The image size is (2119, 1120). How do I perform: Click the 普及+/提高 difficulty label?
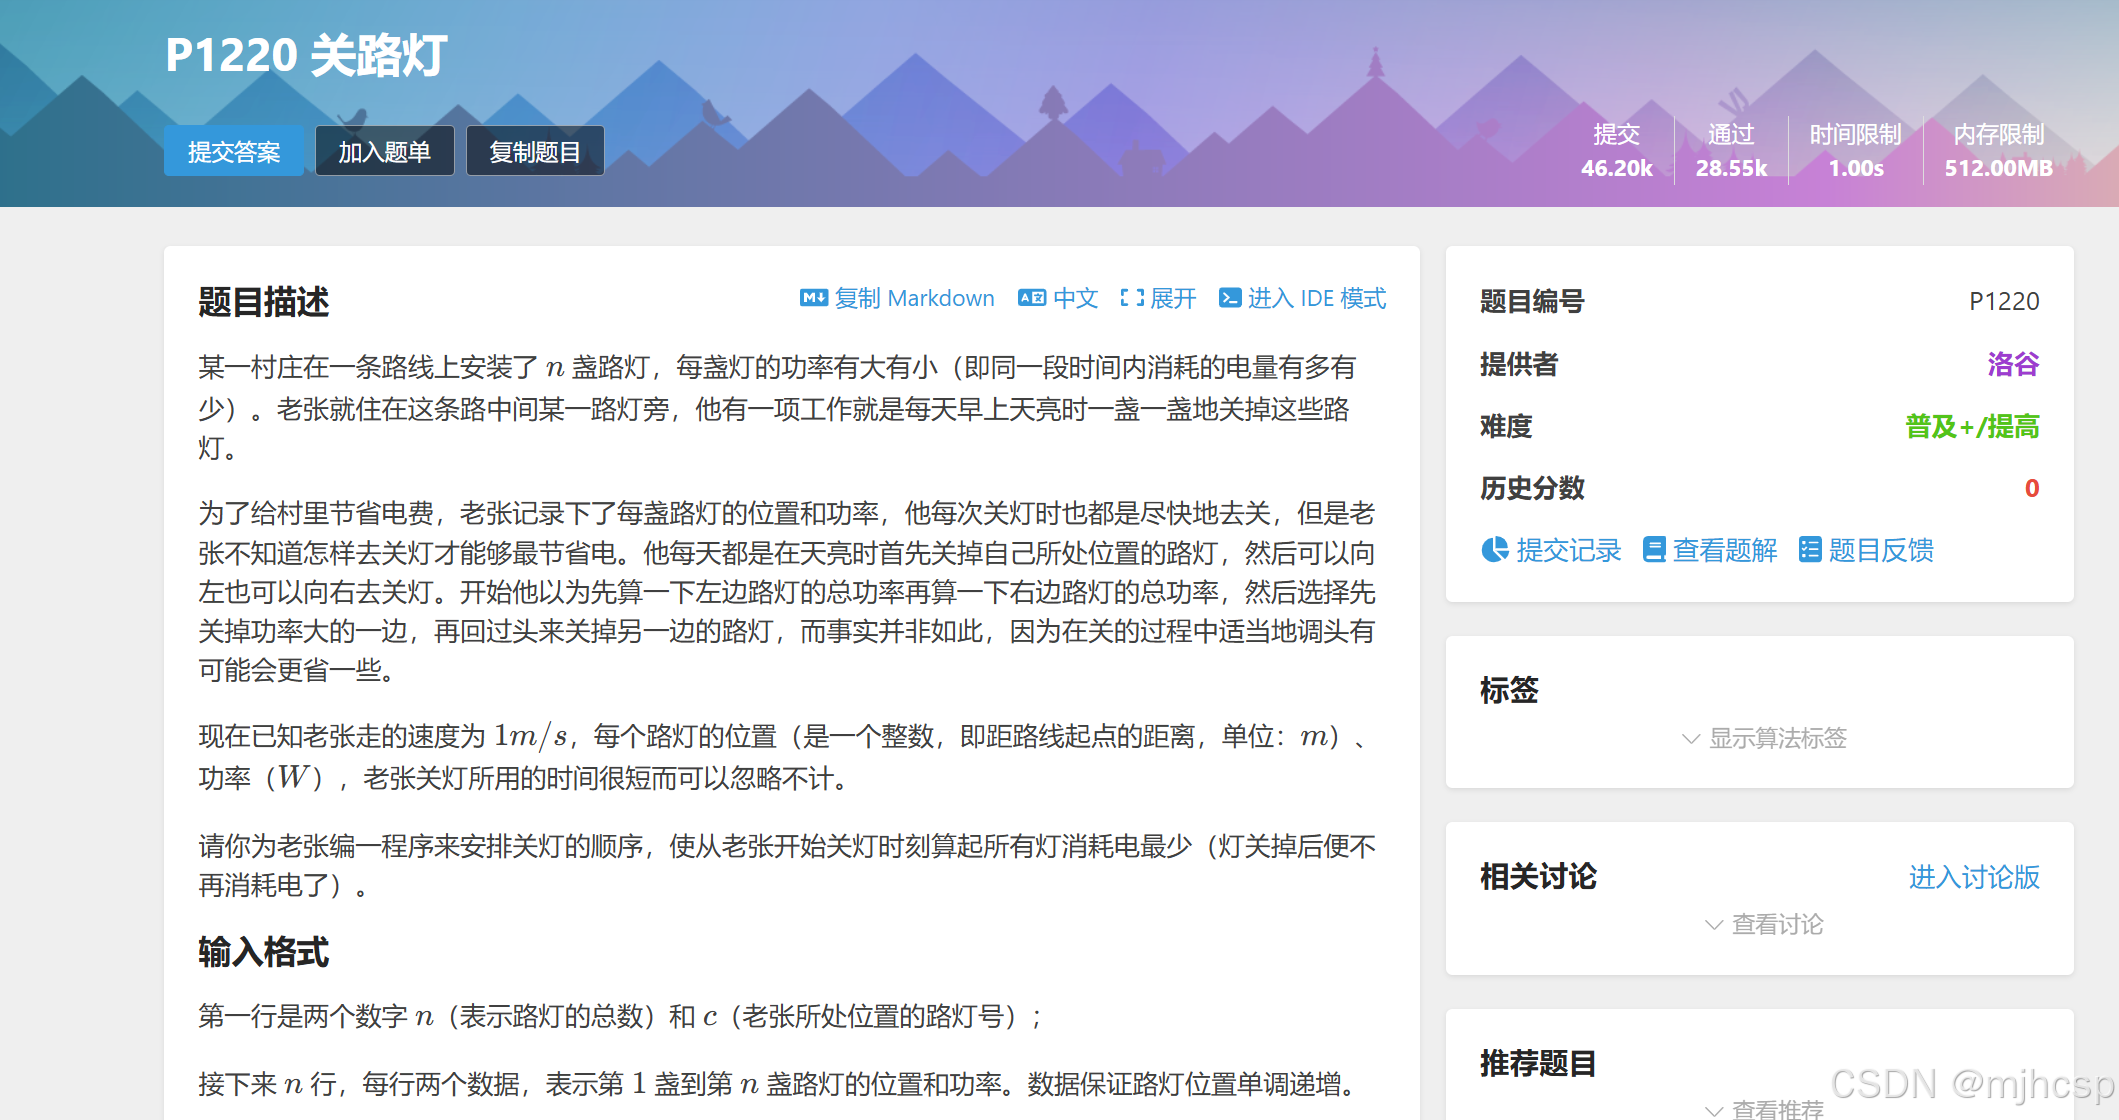1971,427
